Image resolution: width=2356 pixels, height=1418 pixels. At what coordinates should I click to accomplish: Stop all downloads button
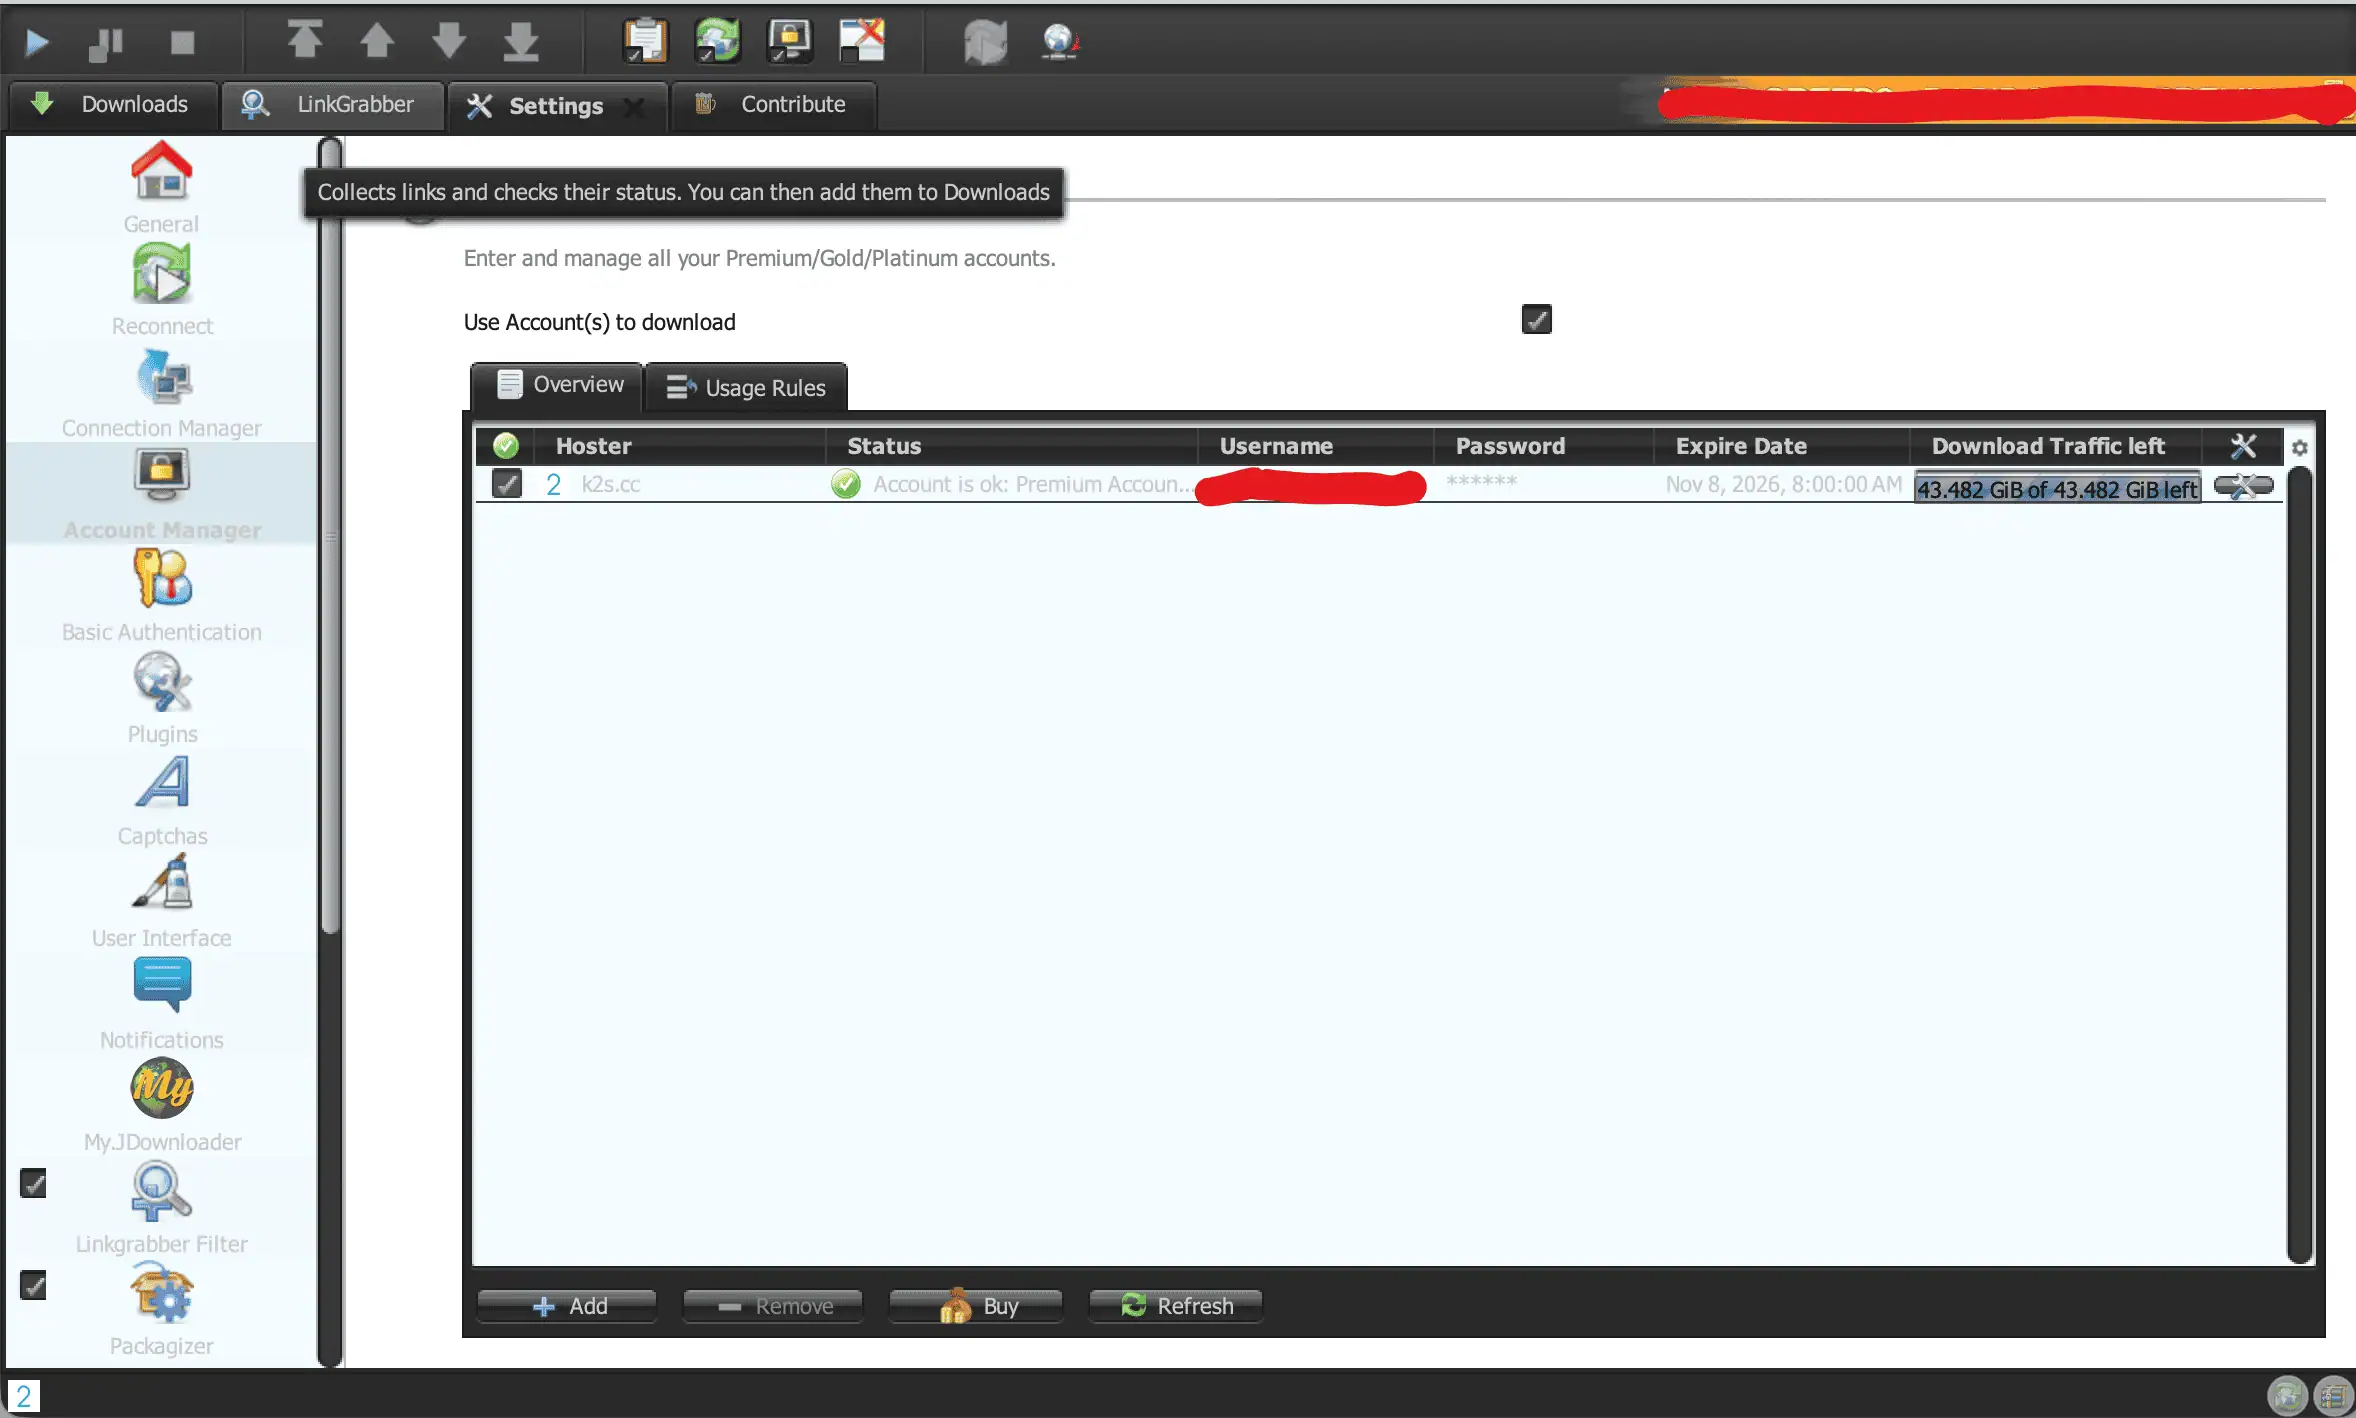click(182, 42)
